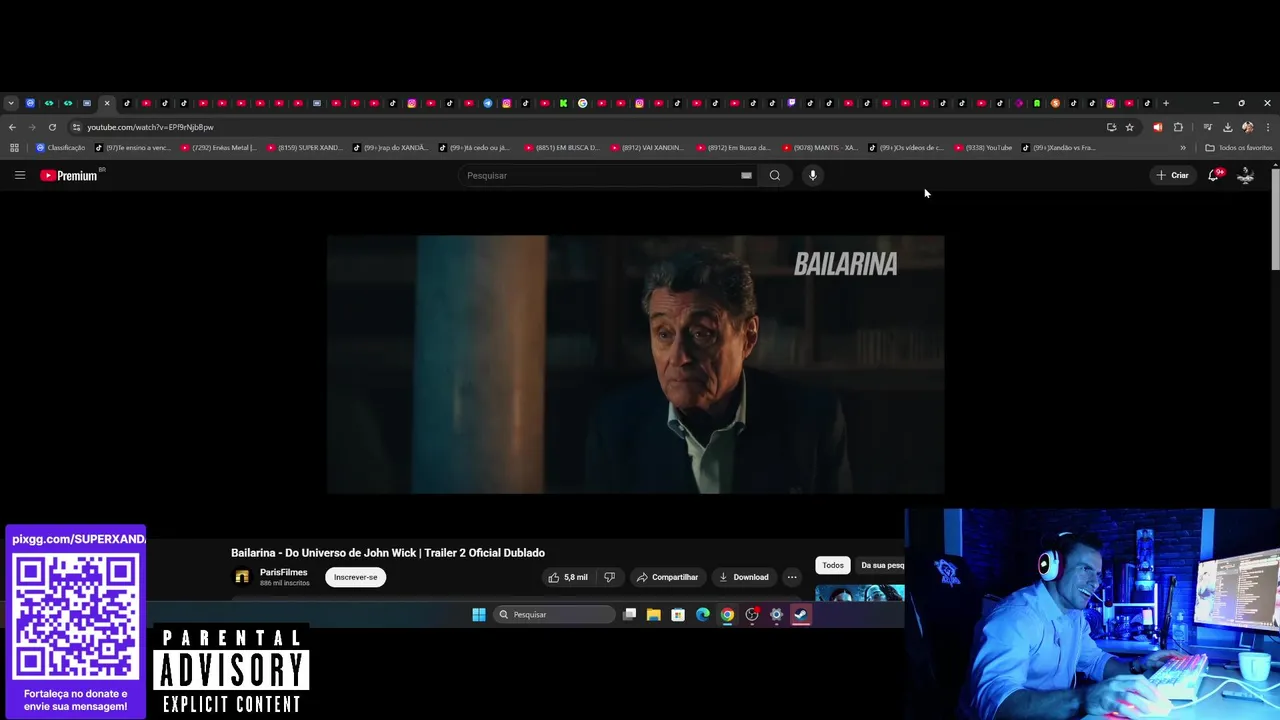Open the YouTube account avatar menu
This screenshot has width=1280, height=720.
(1245, 175)
